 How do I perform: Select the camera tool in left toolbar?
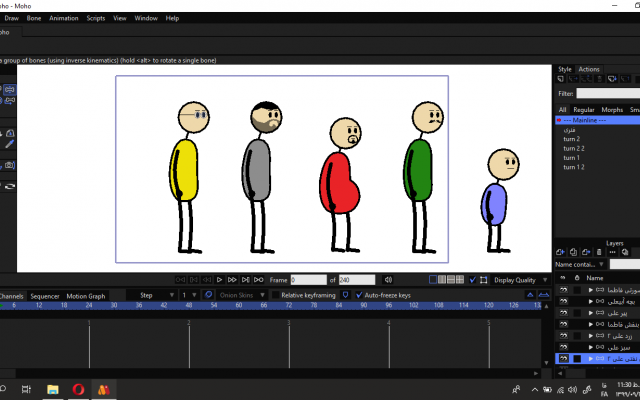pyautogui.click(x=10, y=165)
